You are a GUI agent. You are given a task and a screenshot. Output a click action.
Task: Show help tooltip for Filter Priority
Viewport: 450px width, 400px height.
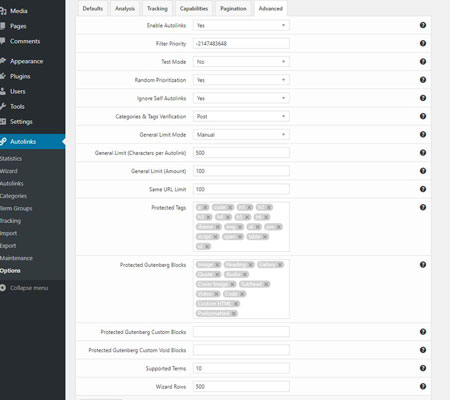423,43
